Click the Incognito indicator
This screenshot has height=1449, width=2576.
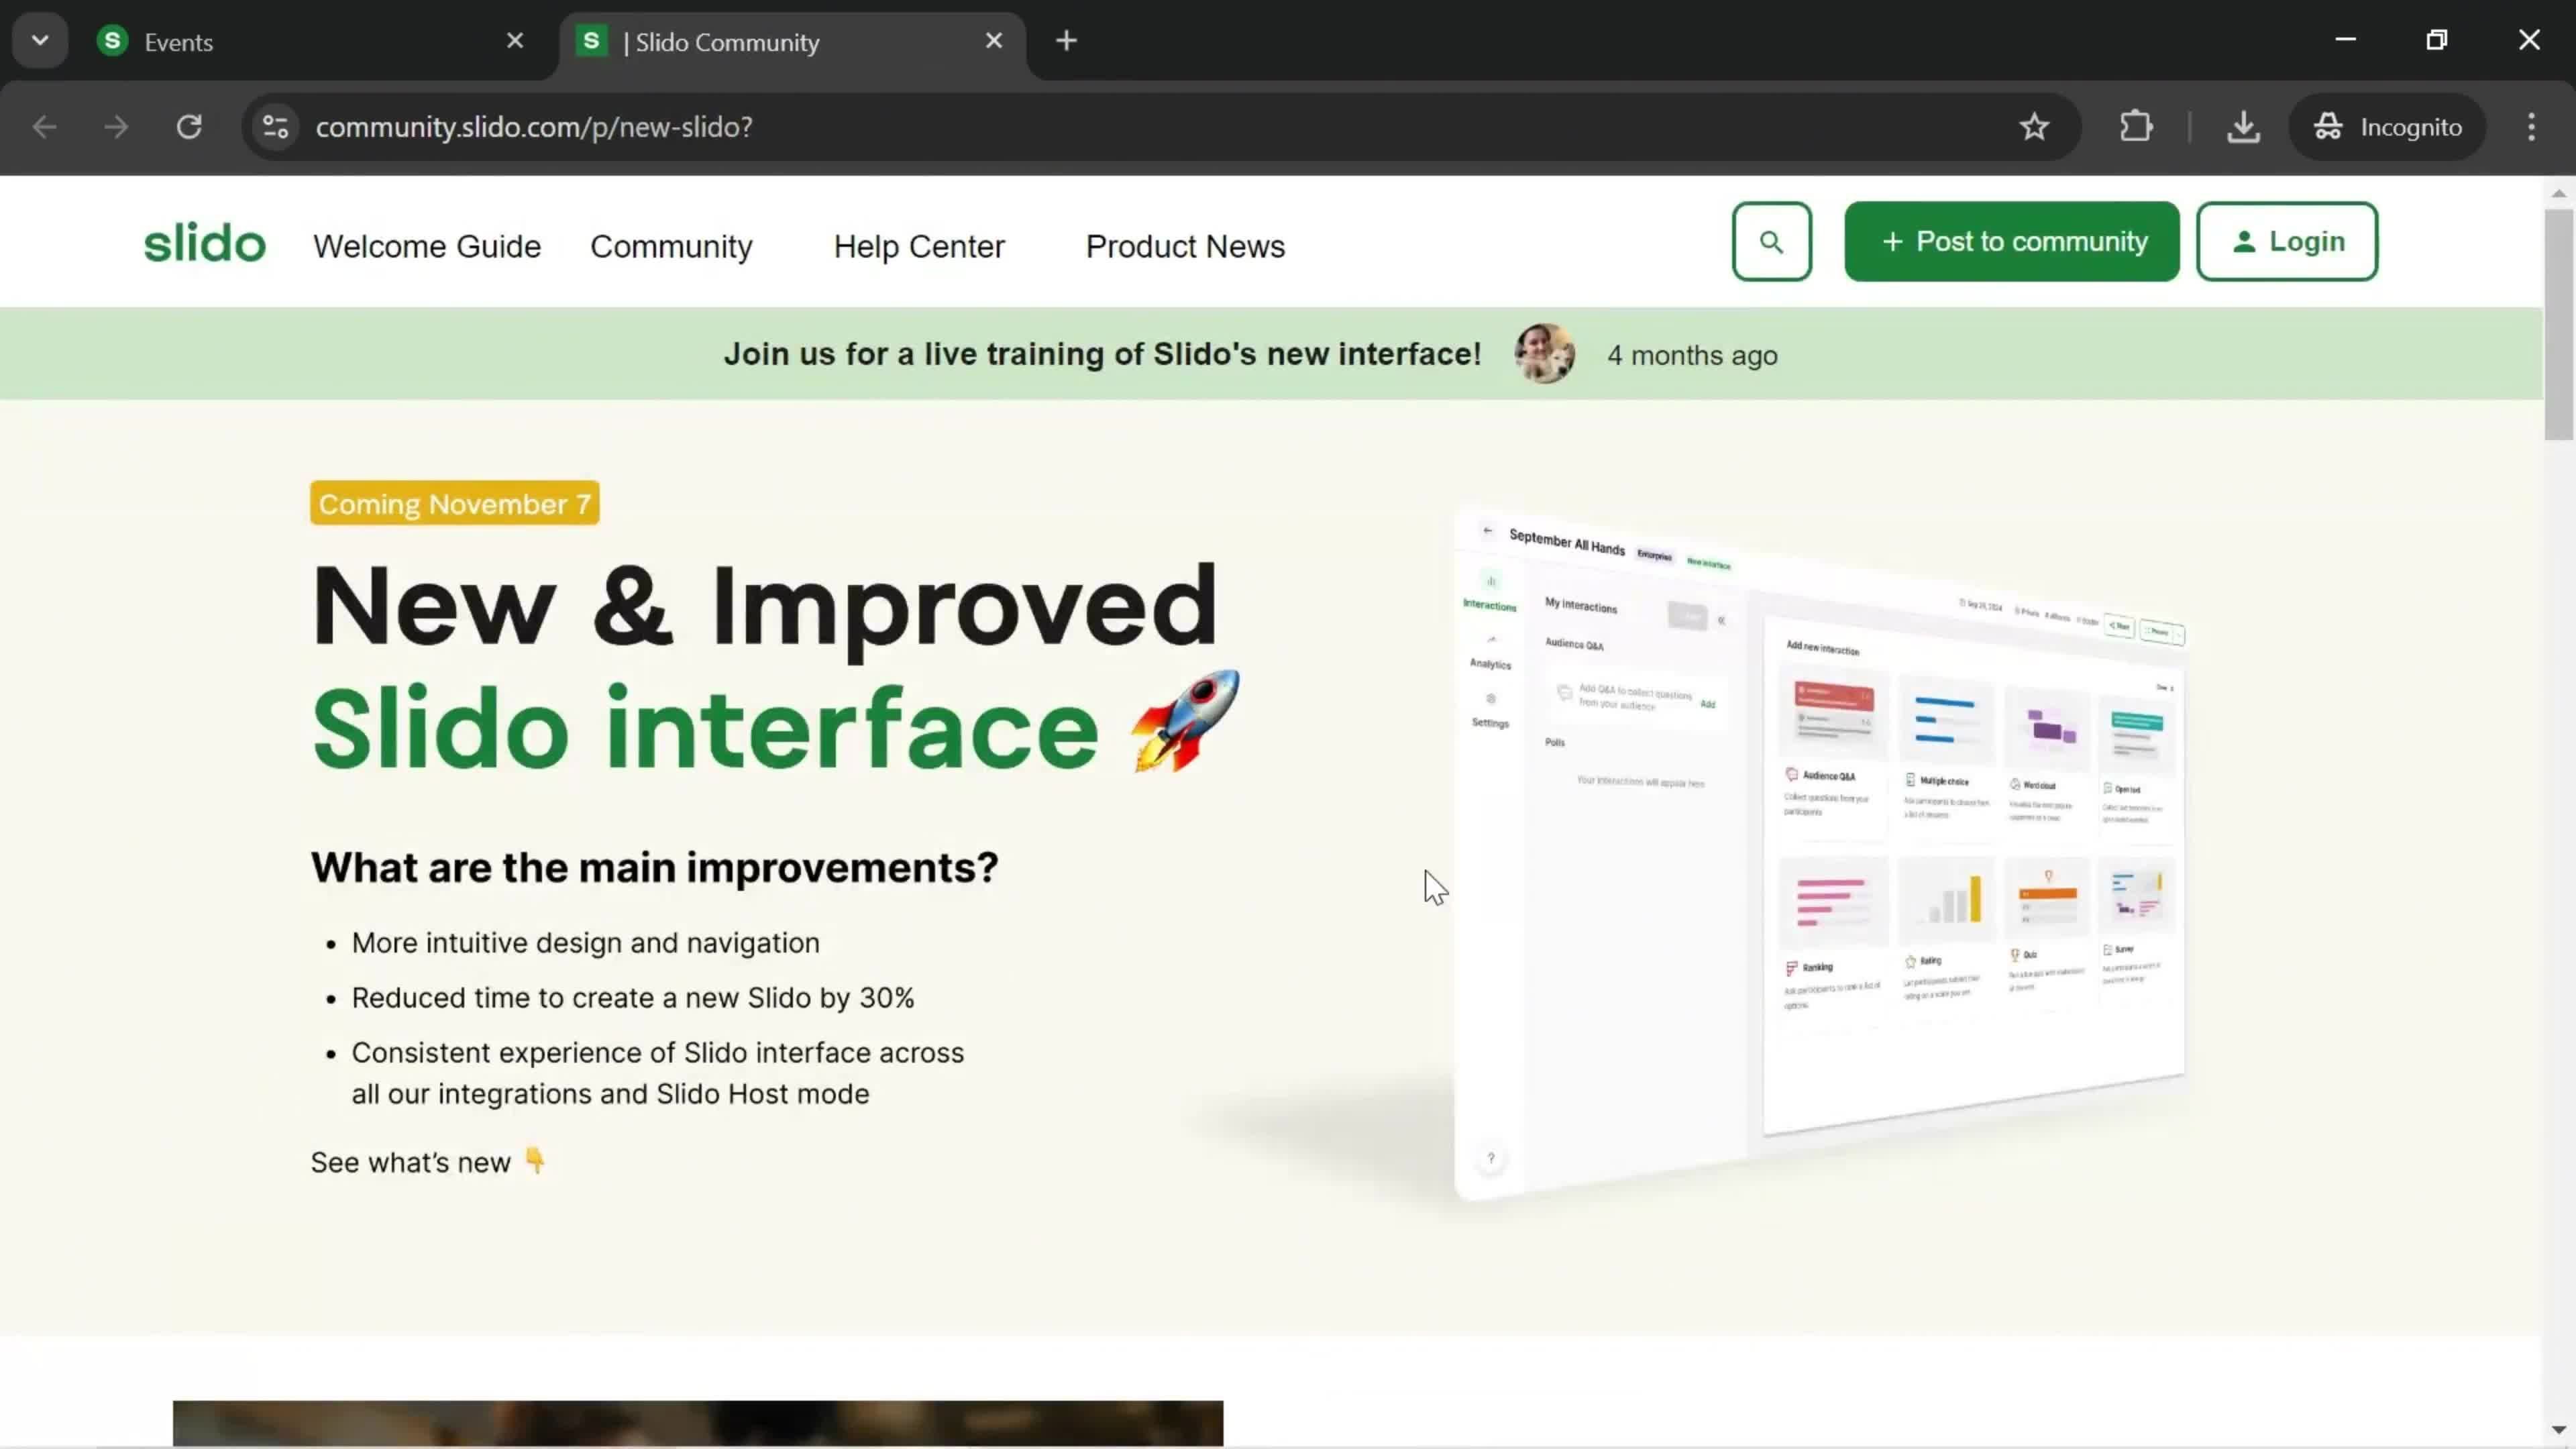click(x=2388, y=127)
